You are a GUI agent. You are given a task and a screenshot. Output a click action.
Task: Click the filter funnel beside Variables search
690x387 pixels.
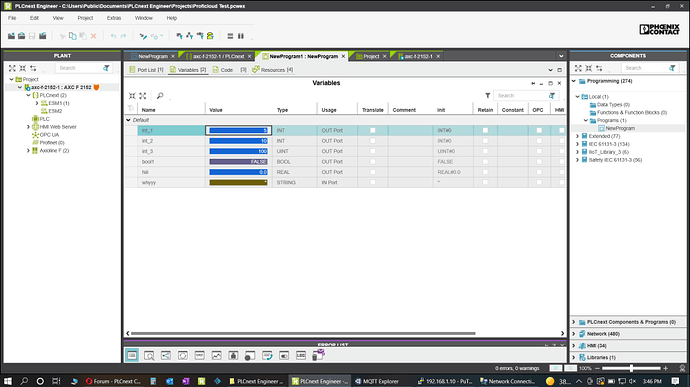[x=488, y=96]
